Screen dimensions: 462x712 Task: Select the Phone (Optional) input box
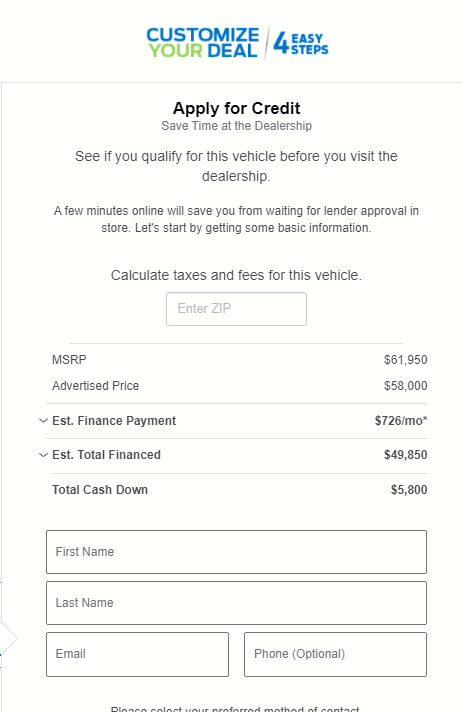(x=335, y=654)
